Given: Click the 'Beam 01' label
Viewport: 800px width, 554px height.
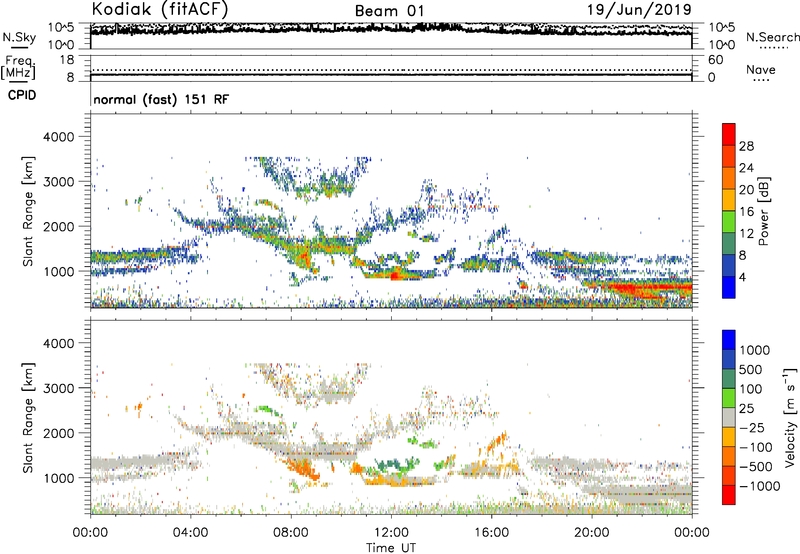Looking at the screenshot, I should [389, 11].
